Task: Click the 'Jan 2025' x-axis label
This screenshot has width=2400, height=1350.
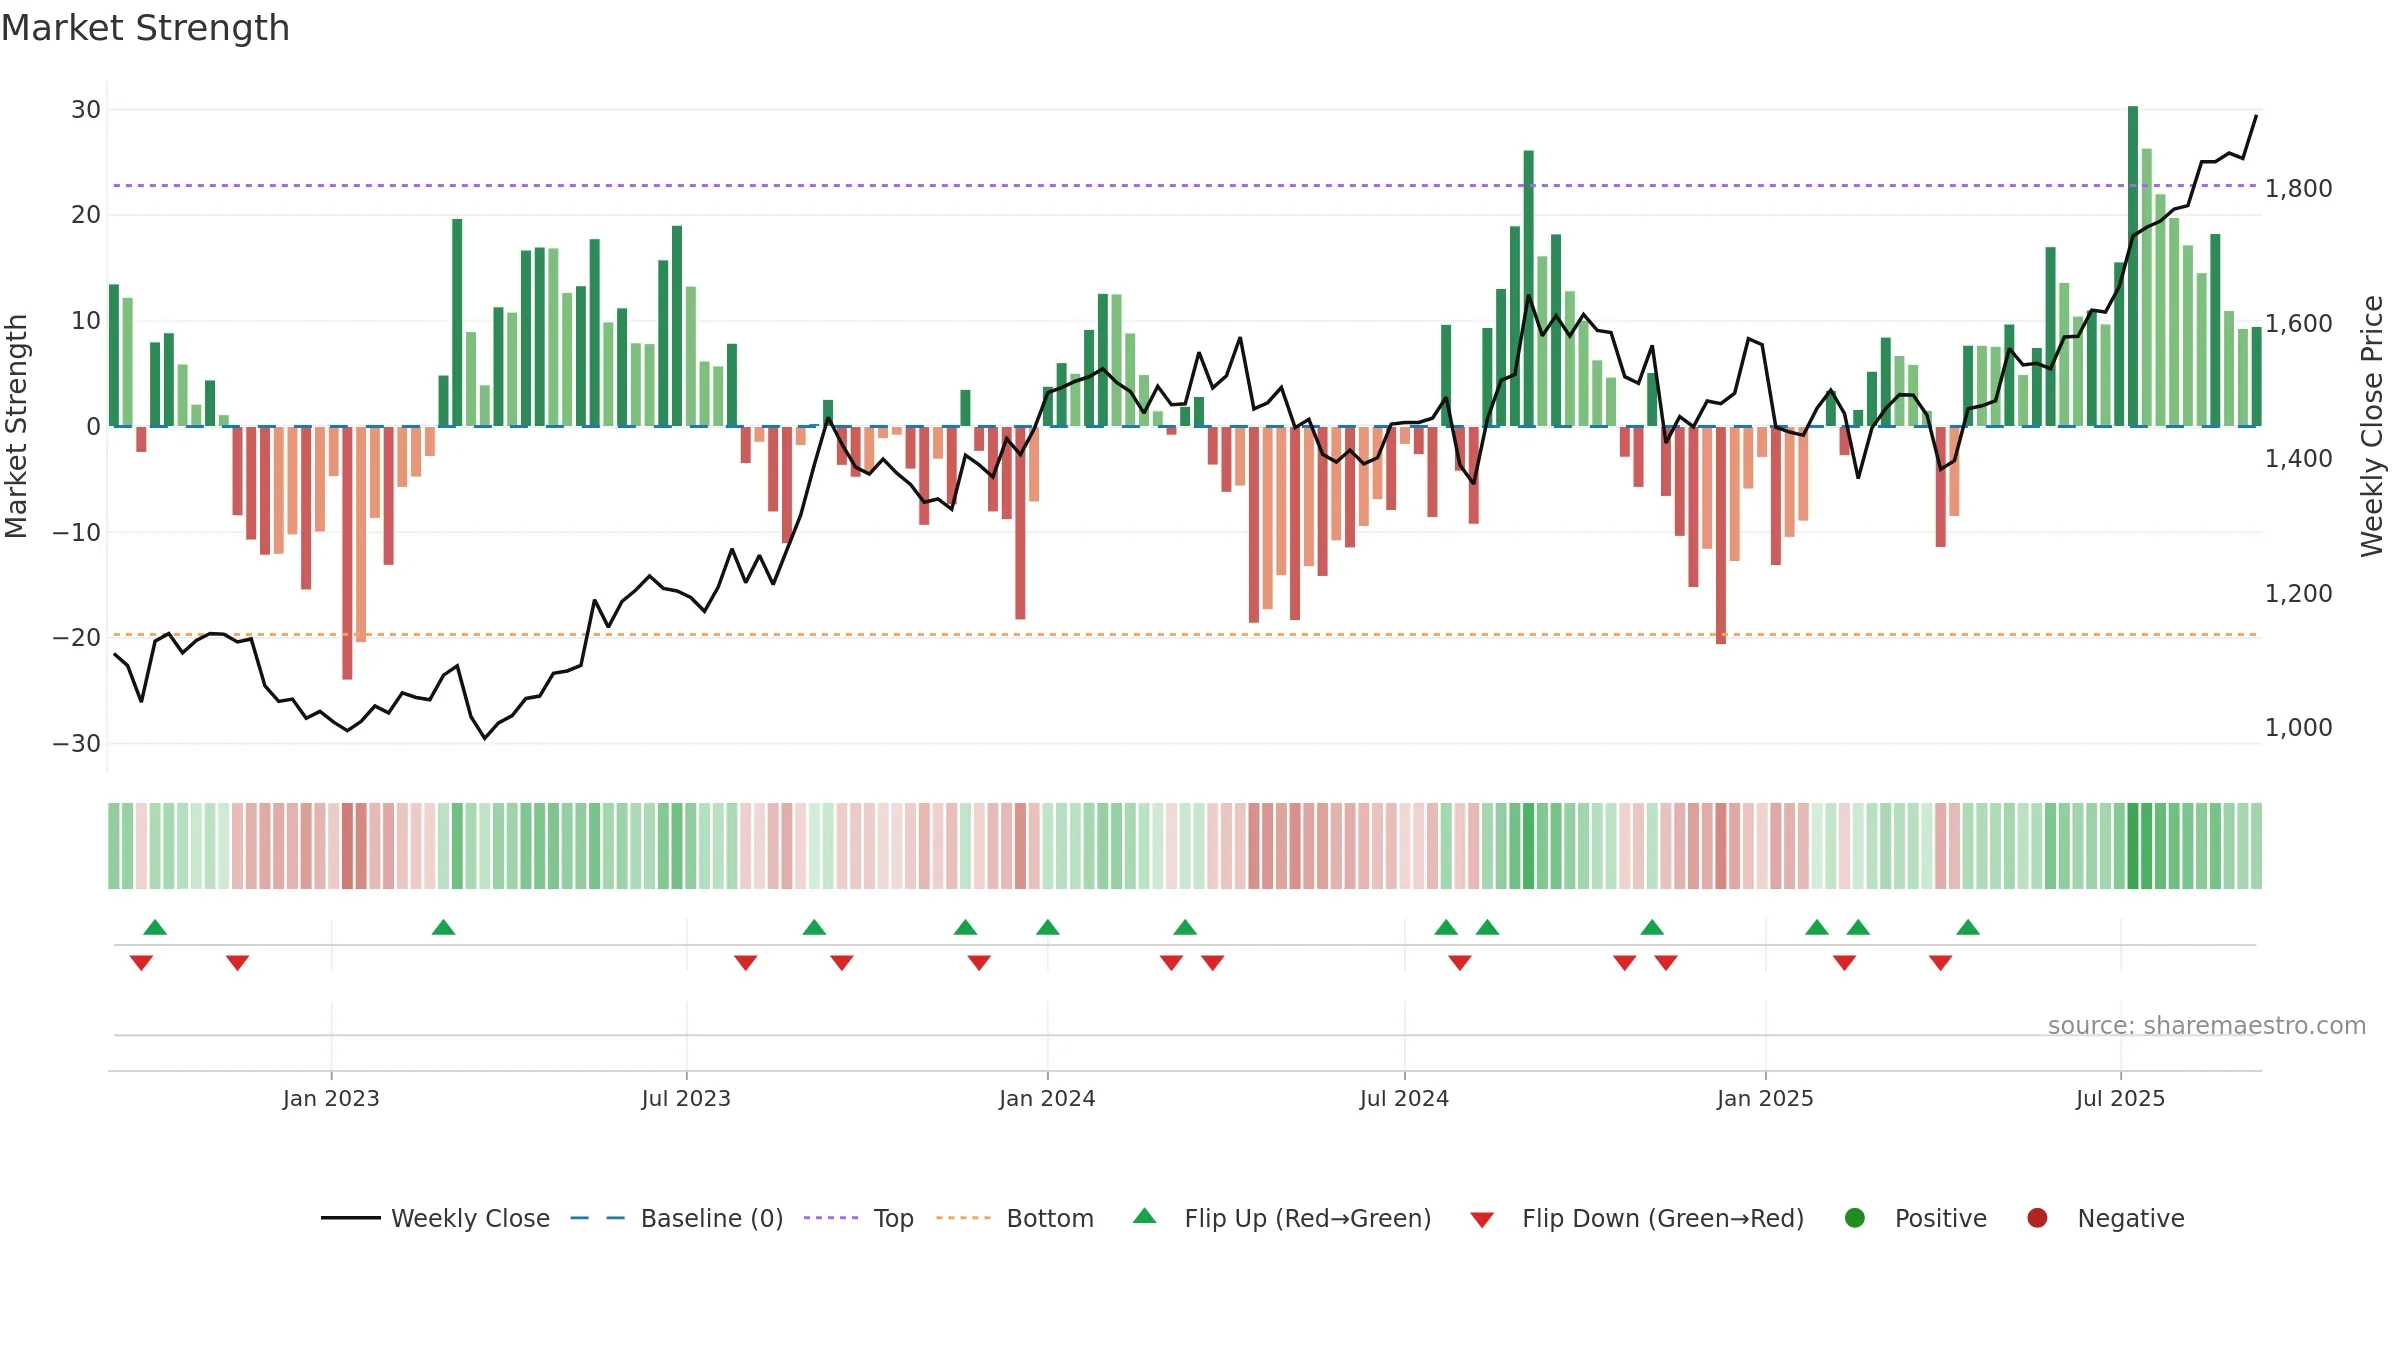Action: coord(1765,1098)
